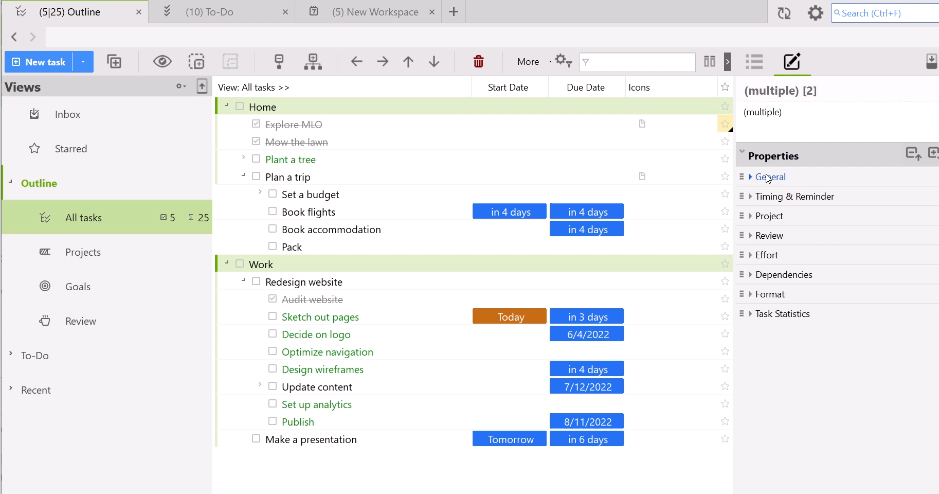The image size is (939, 494).
Task: Click the sync arrows icon
Action: (x=784, y=13)
